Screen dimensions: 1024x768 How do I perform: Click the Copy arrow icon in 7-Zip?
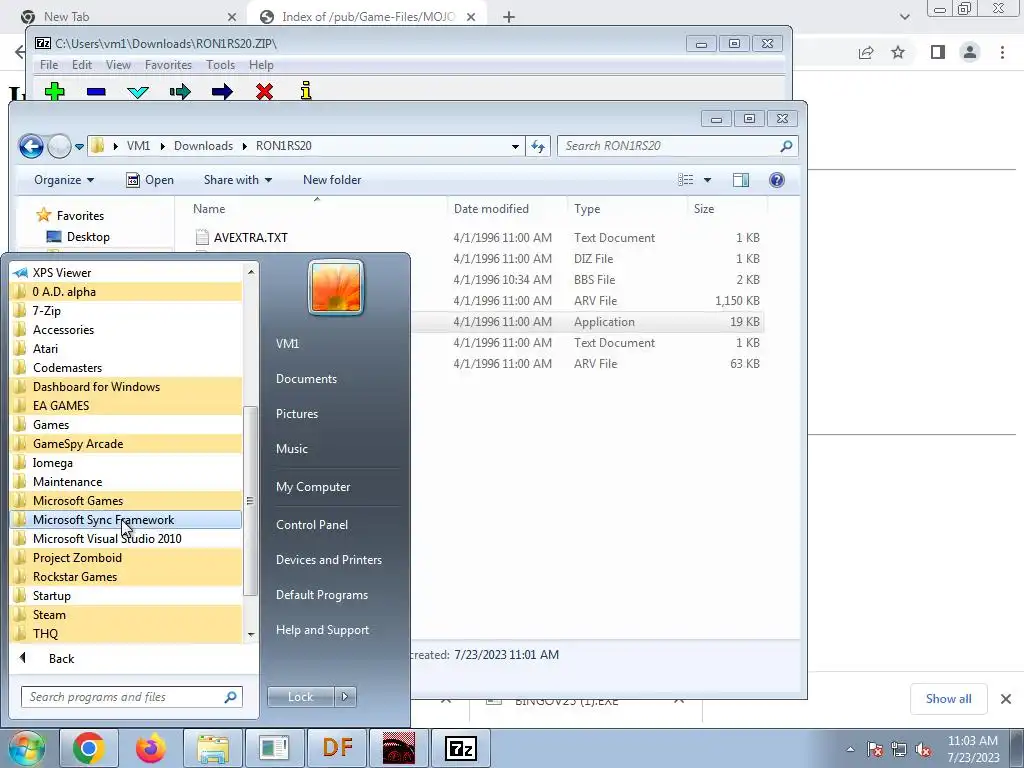pos(180,91)
